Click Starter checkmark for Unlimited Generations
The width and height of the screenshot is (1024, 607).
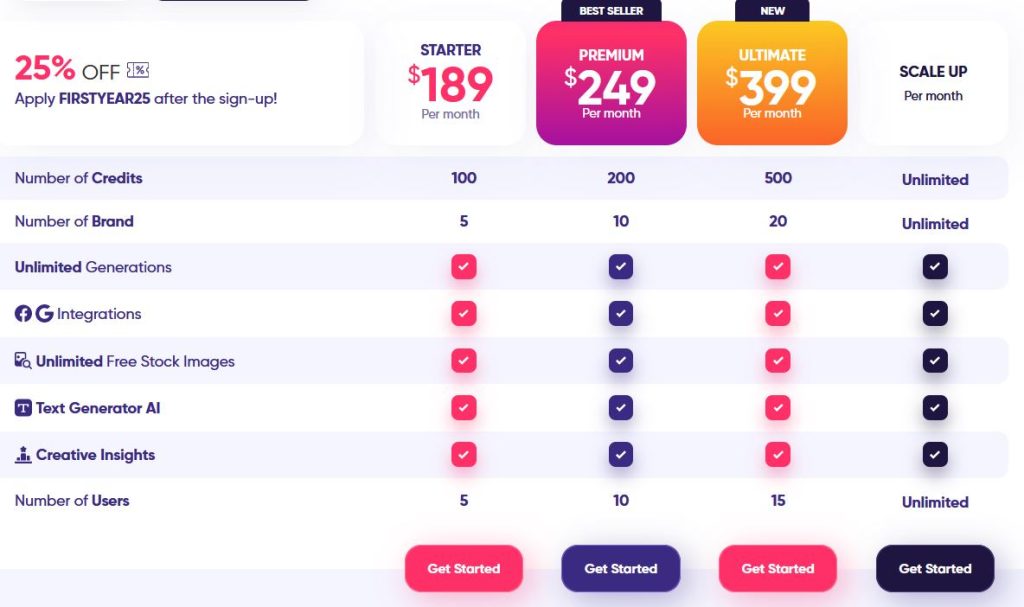point(464,267)
